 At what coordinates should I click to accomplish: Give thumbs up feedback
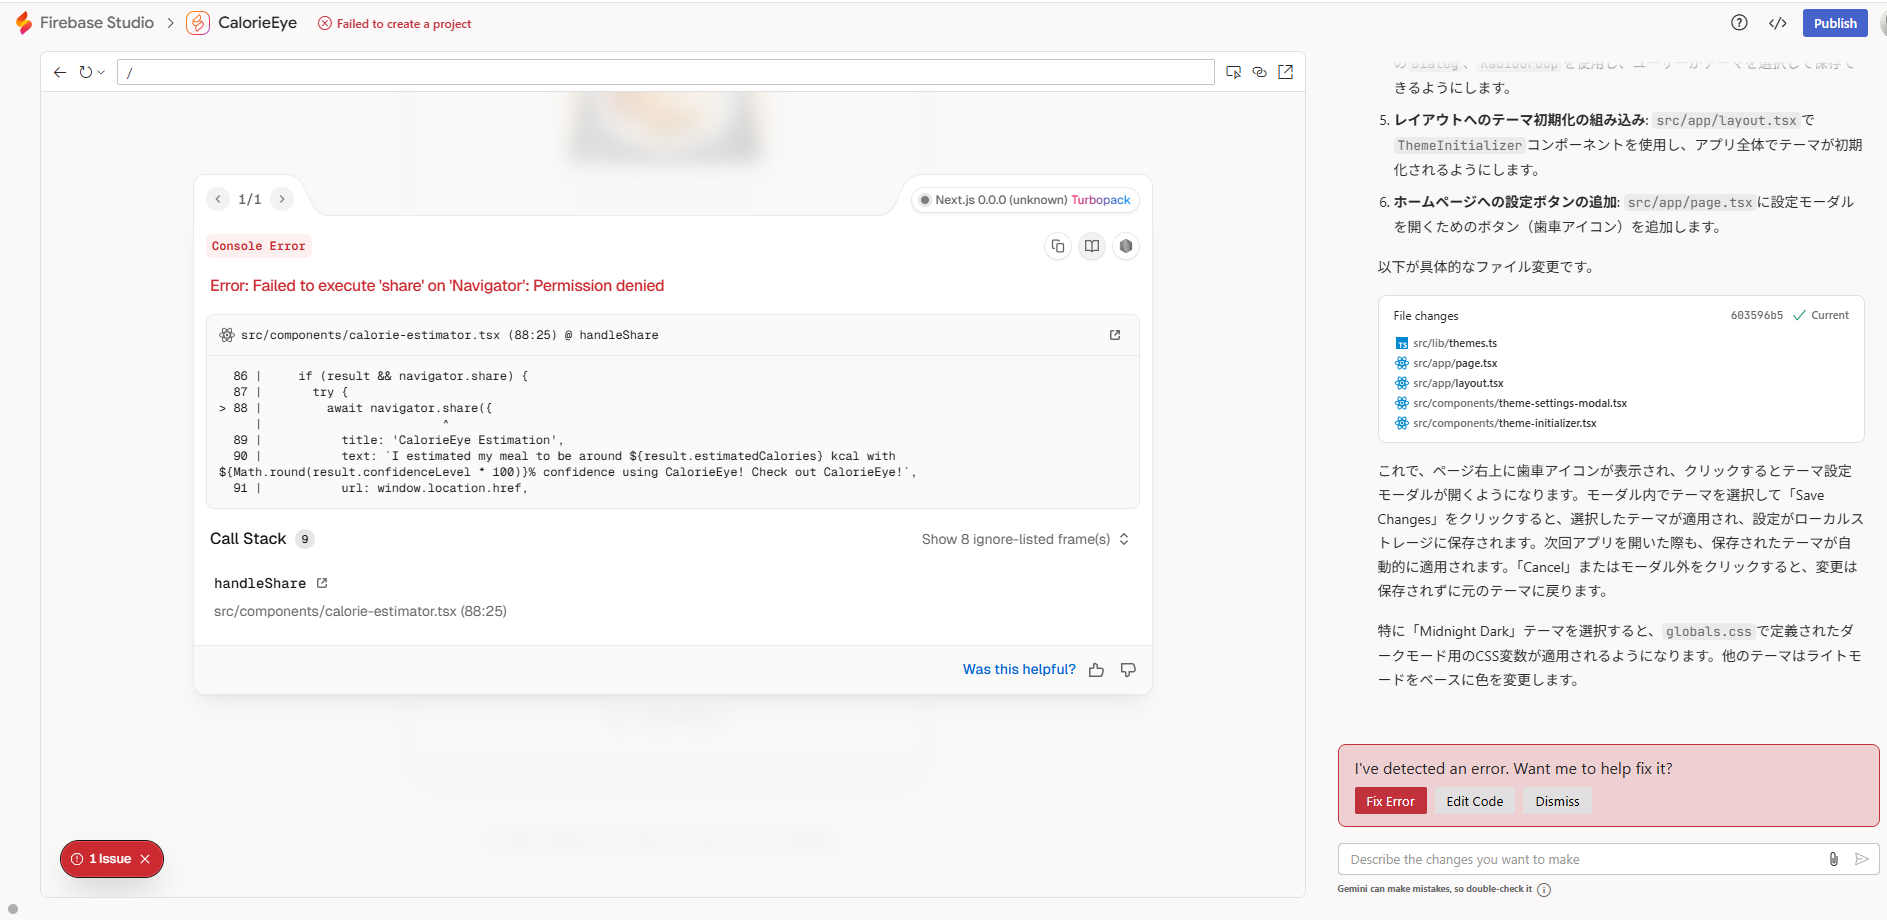pyautogui.click(x=1097, y=670)
